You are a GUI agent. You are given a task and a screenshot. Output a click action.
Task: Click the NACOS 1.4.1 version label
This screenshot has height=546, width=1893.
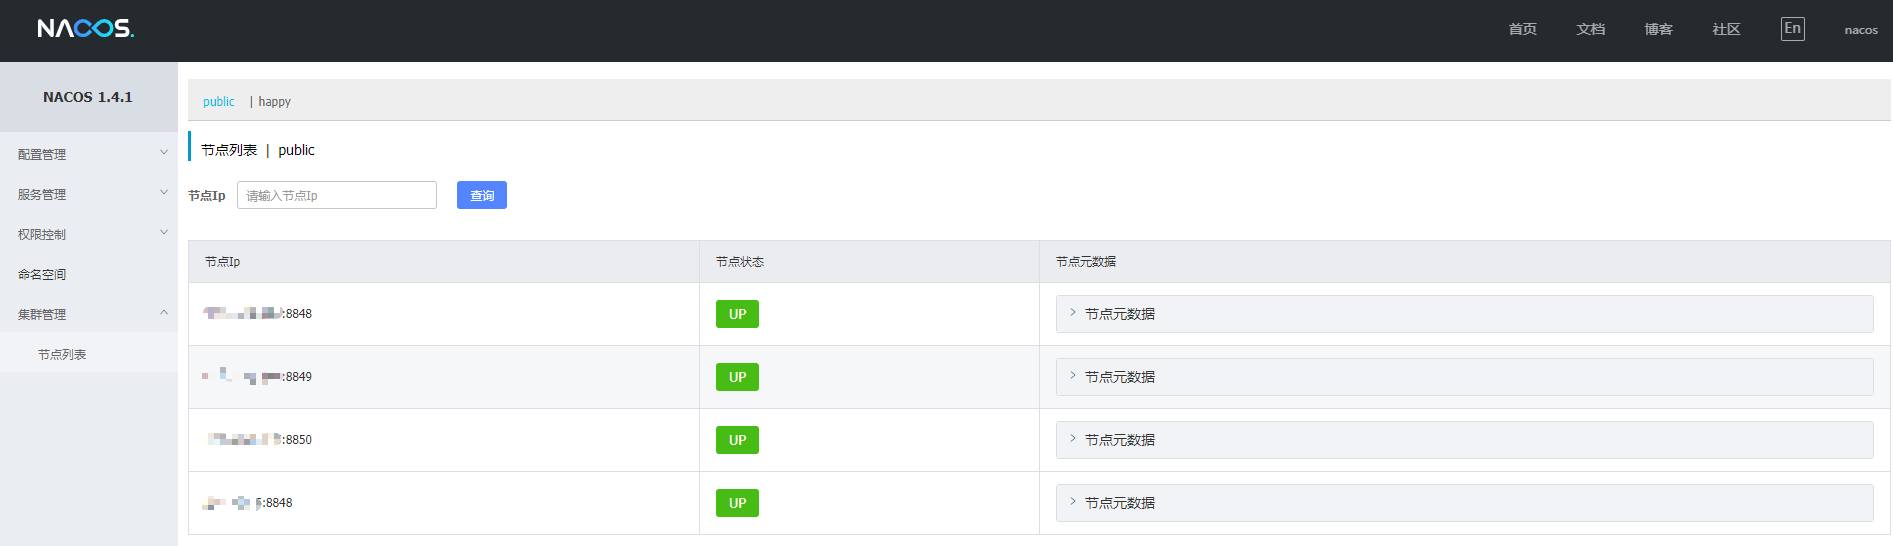pyautogui.click(x=88, y=97)
